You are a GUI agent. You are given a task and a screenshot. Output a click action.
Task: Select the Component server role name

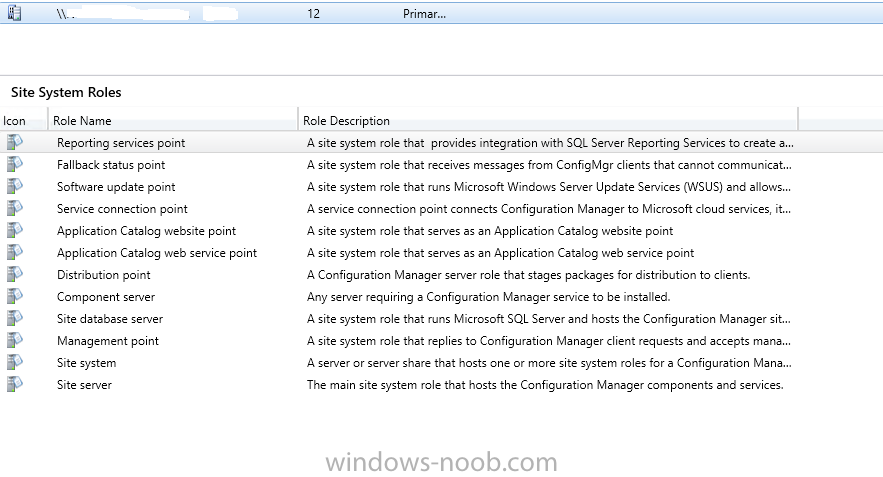point(106,297)
